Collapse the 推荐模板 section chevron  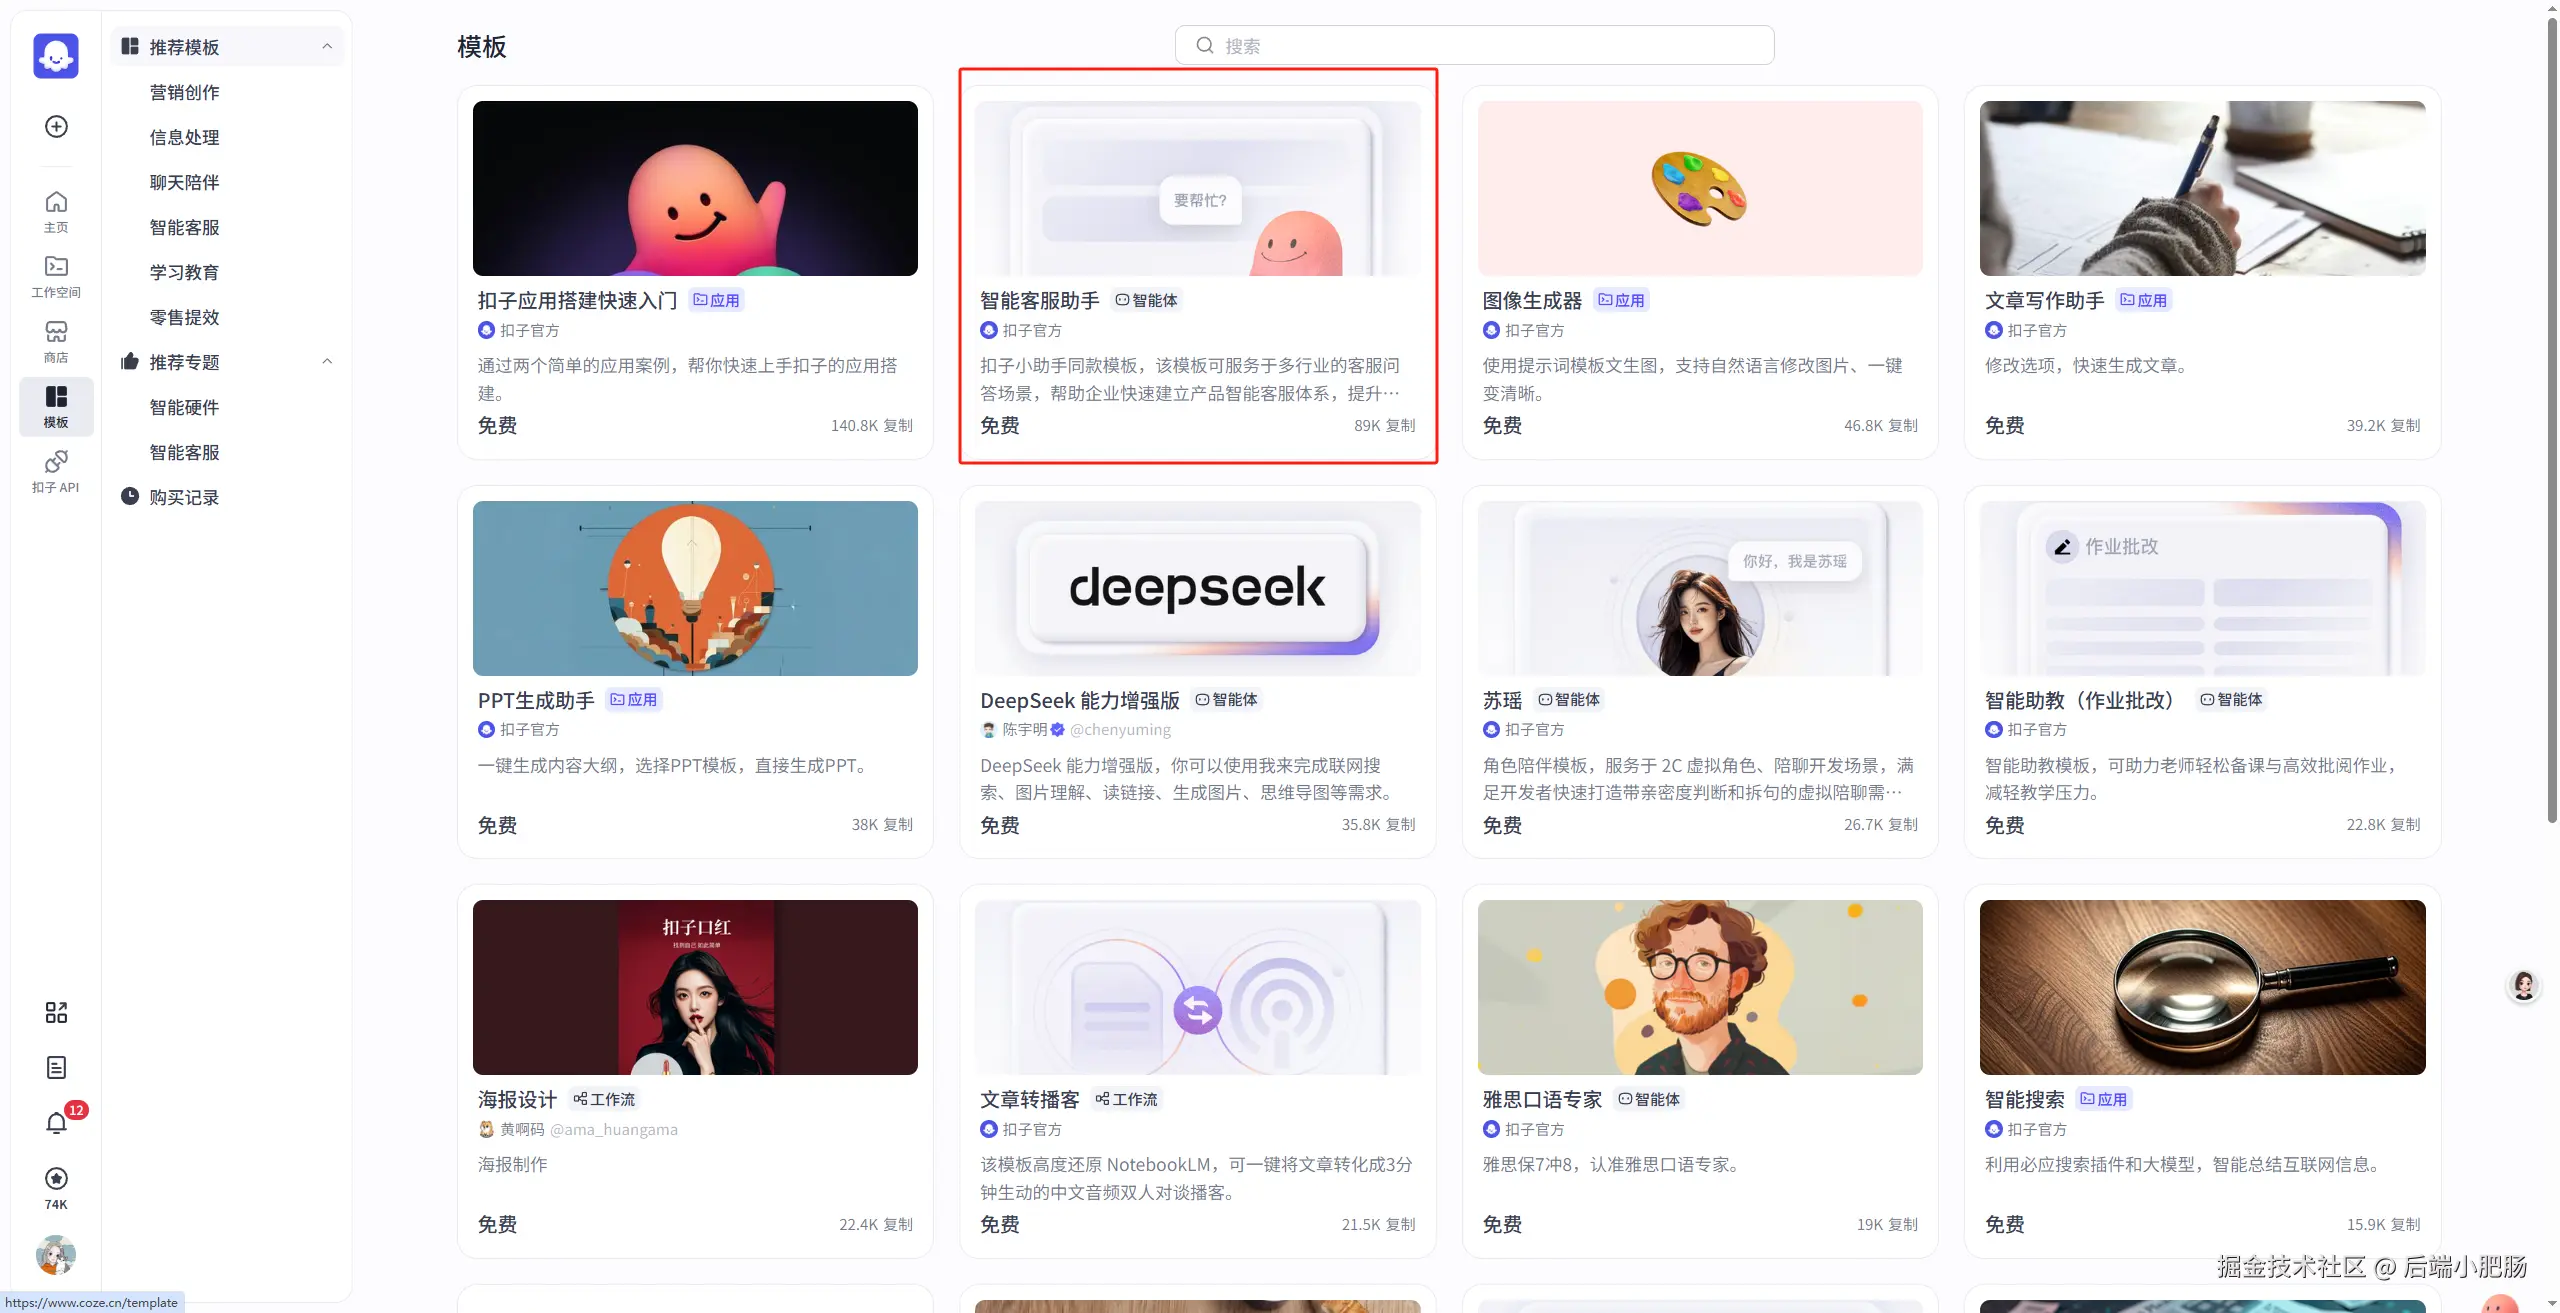(327, 46)
